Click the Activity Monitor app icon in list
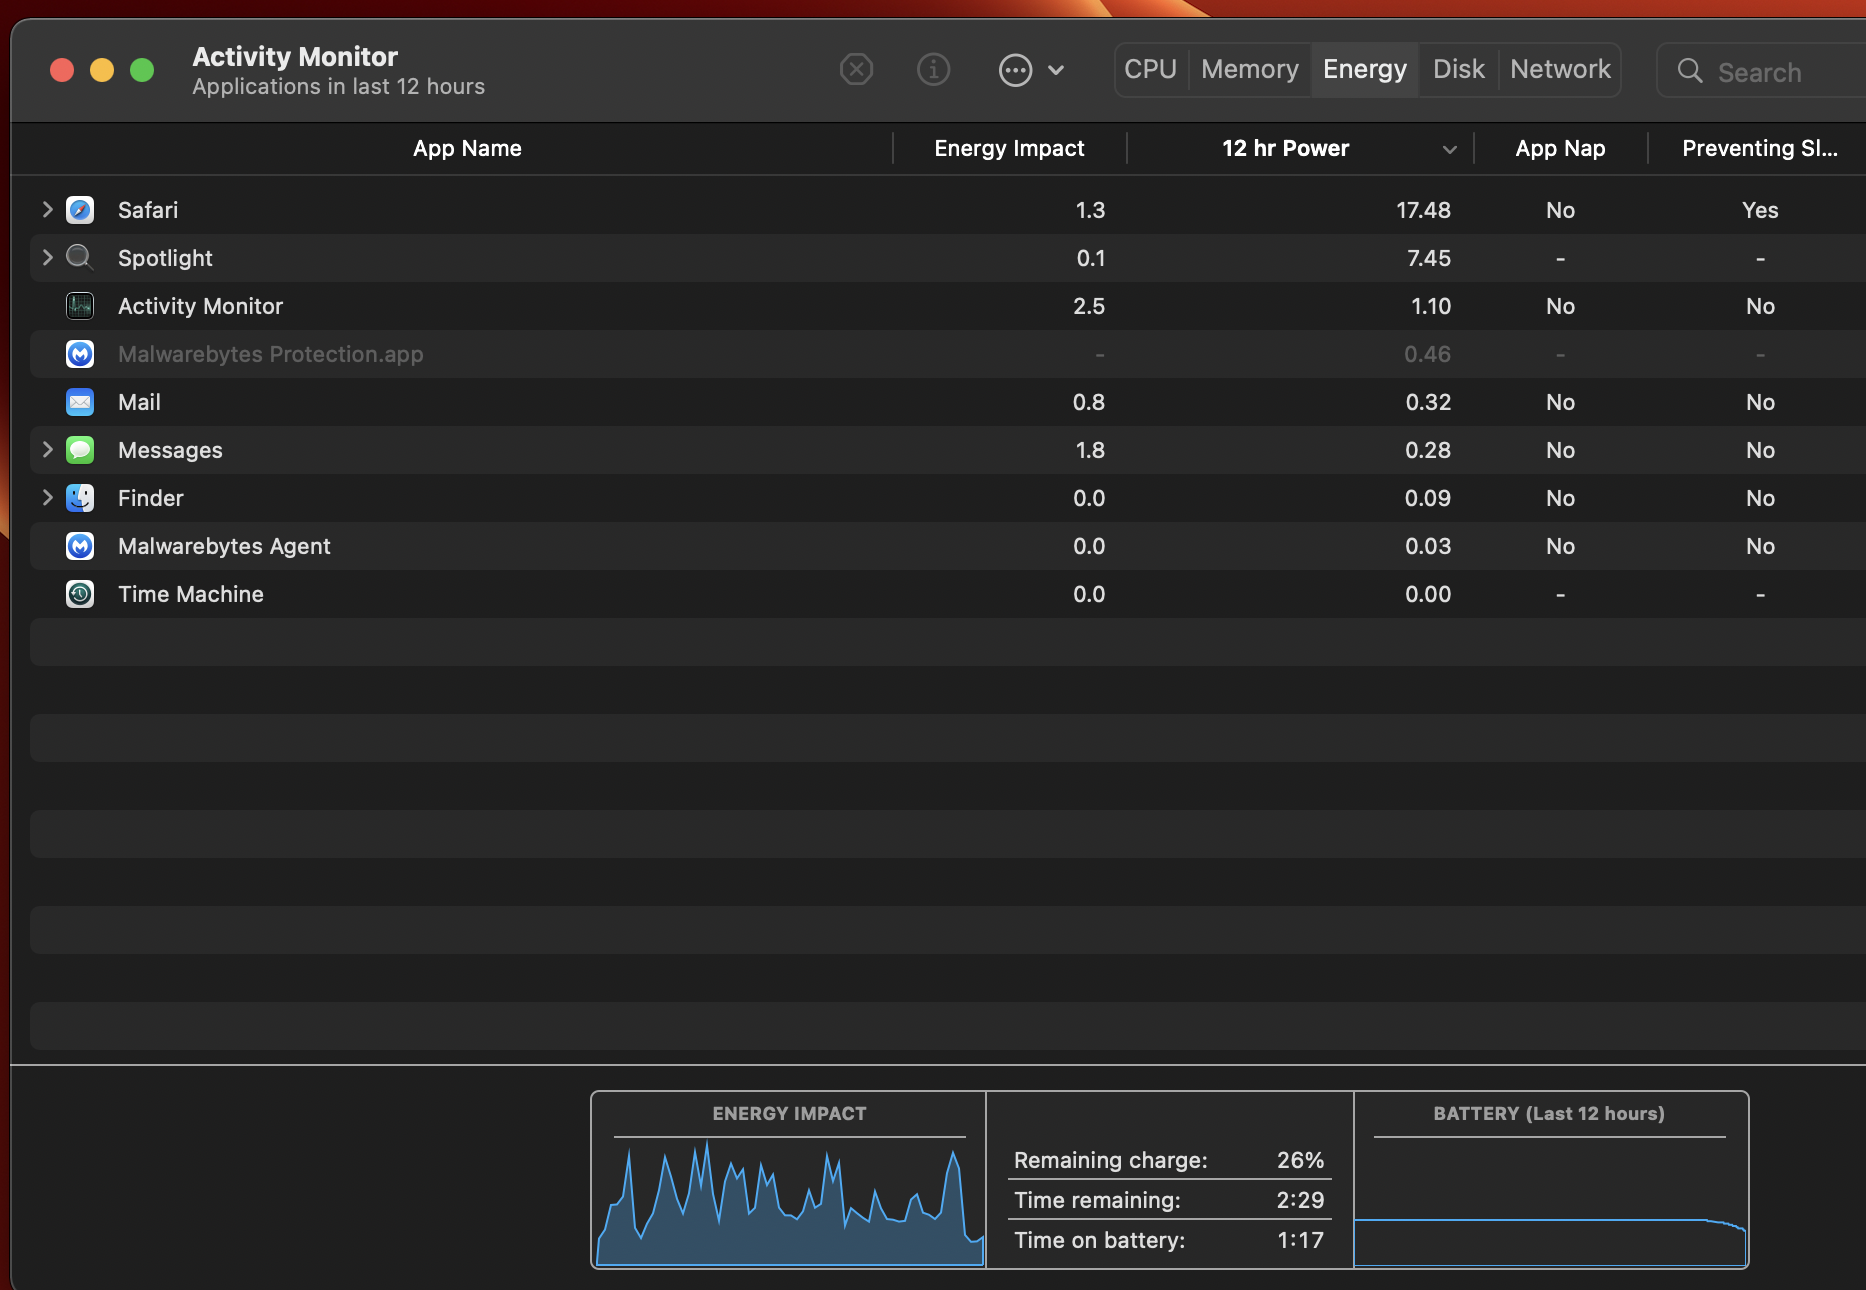This screenshot has width=1866, height=1290. click(80, 306)
